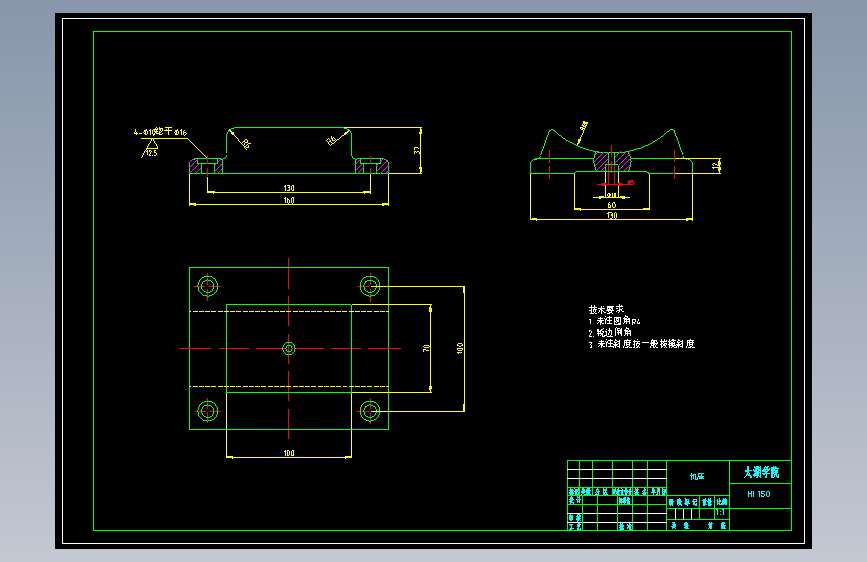The height and width of the screenshot is (562, 867).
Task: Select the "130" dimension beneath the 60
Action: click(612, 216)
